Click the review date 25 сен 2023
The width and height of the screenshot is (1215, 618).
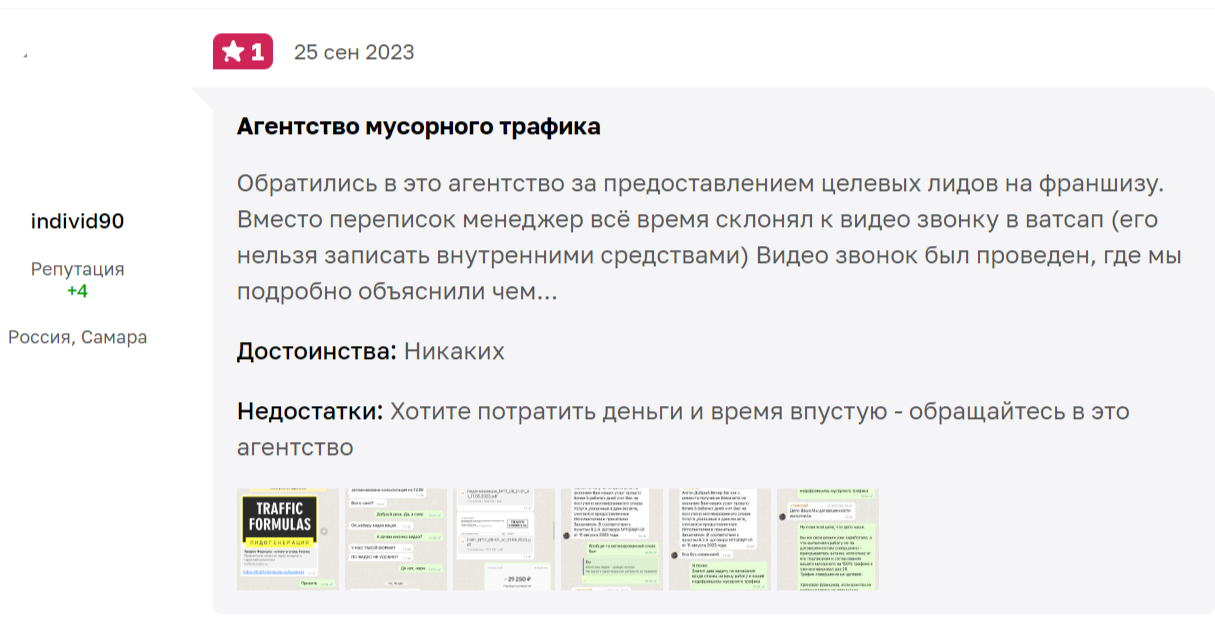tap(353, 52)
